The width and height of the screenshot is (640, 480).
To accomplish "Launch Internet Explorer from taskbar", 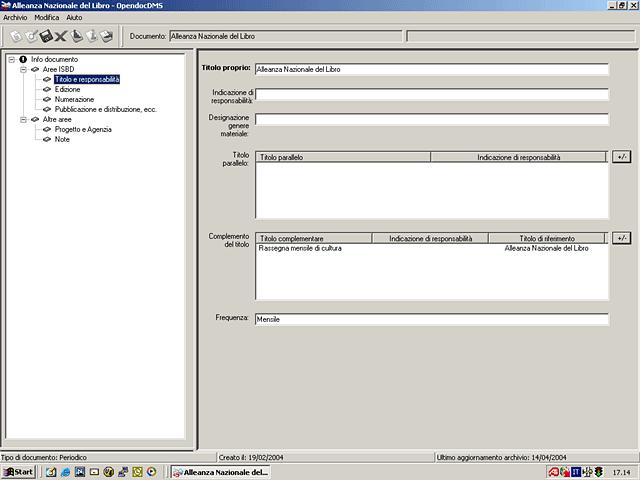I will pyautogui.click(x=65, y=472).
